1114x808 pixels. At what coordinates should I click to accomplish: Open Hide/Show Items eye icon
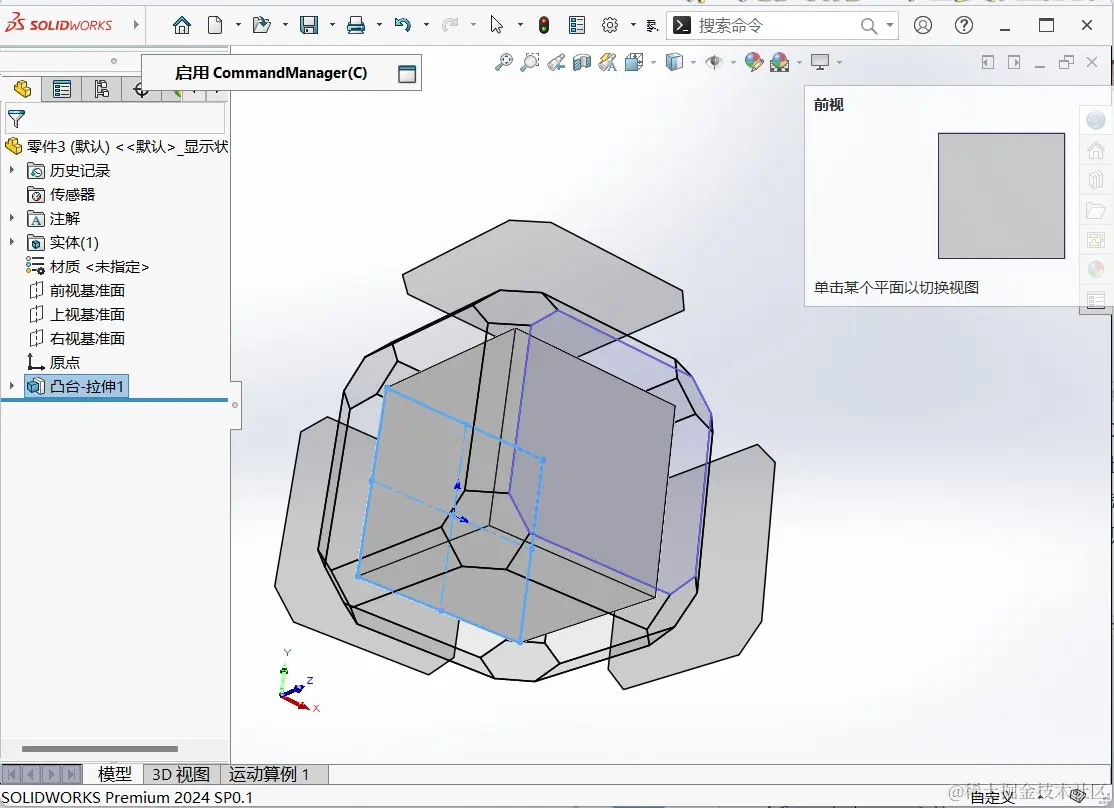(x=713, y=63)
